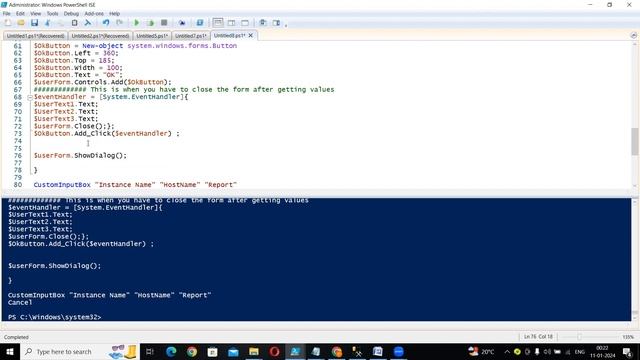Image resolution: width=640 pixels, height=360 pixels.
Task: Open the weather widget showing 20°C
Action: pyautogui.click(x=482, y=351)
